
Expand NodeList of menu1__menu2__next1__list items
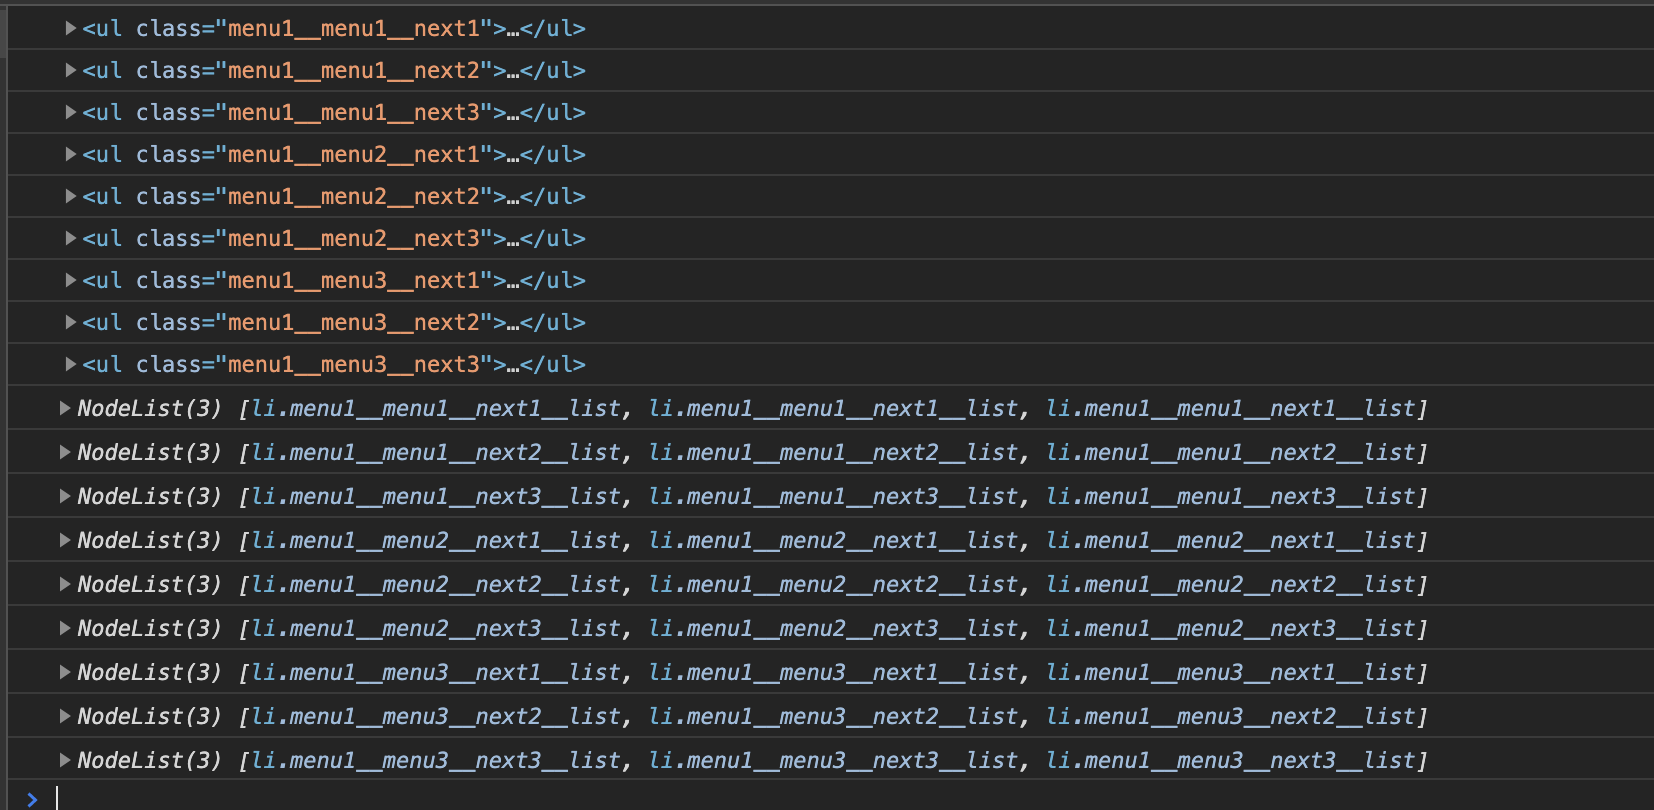(x=65, y=540)
